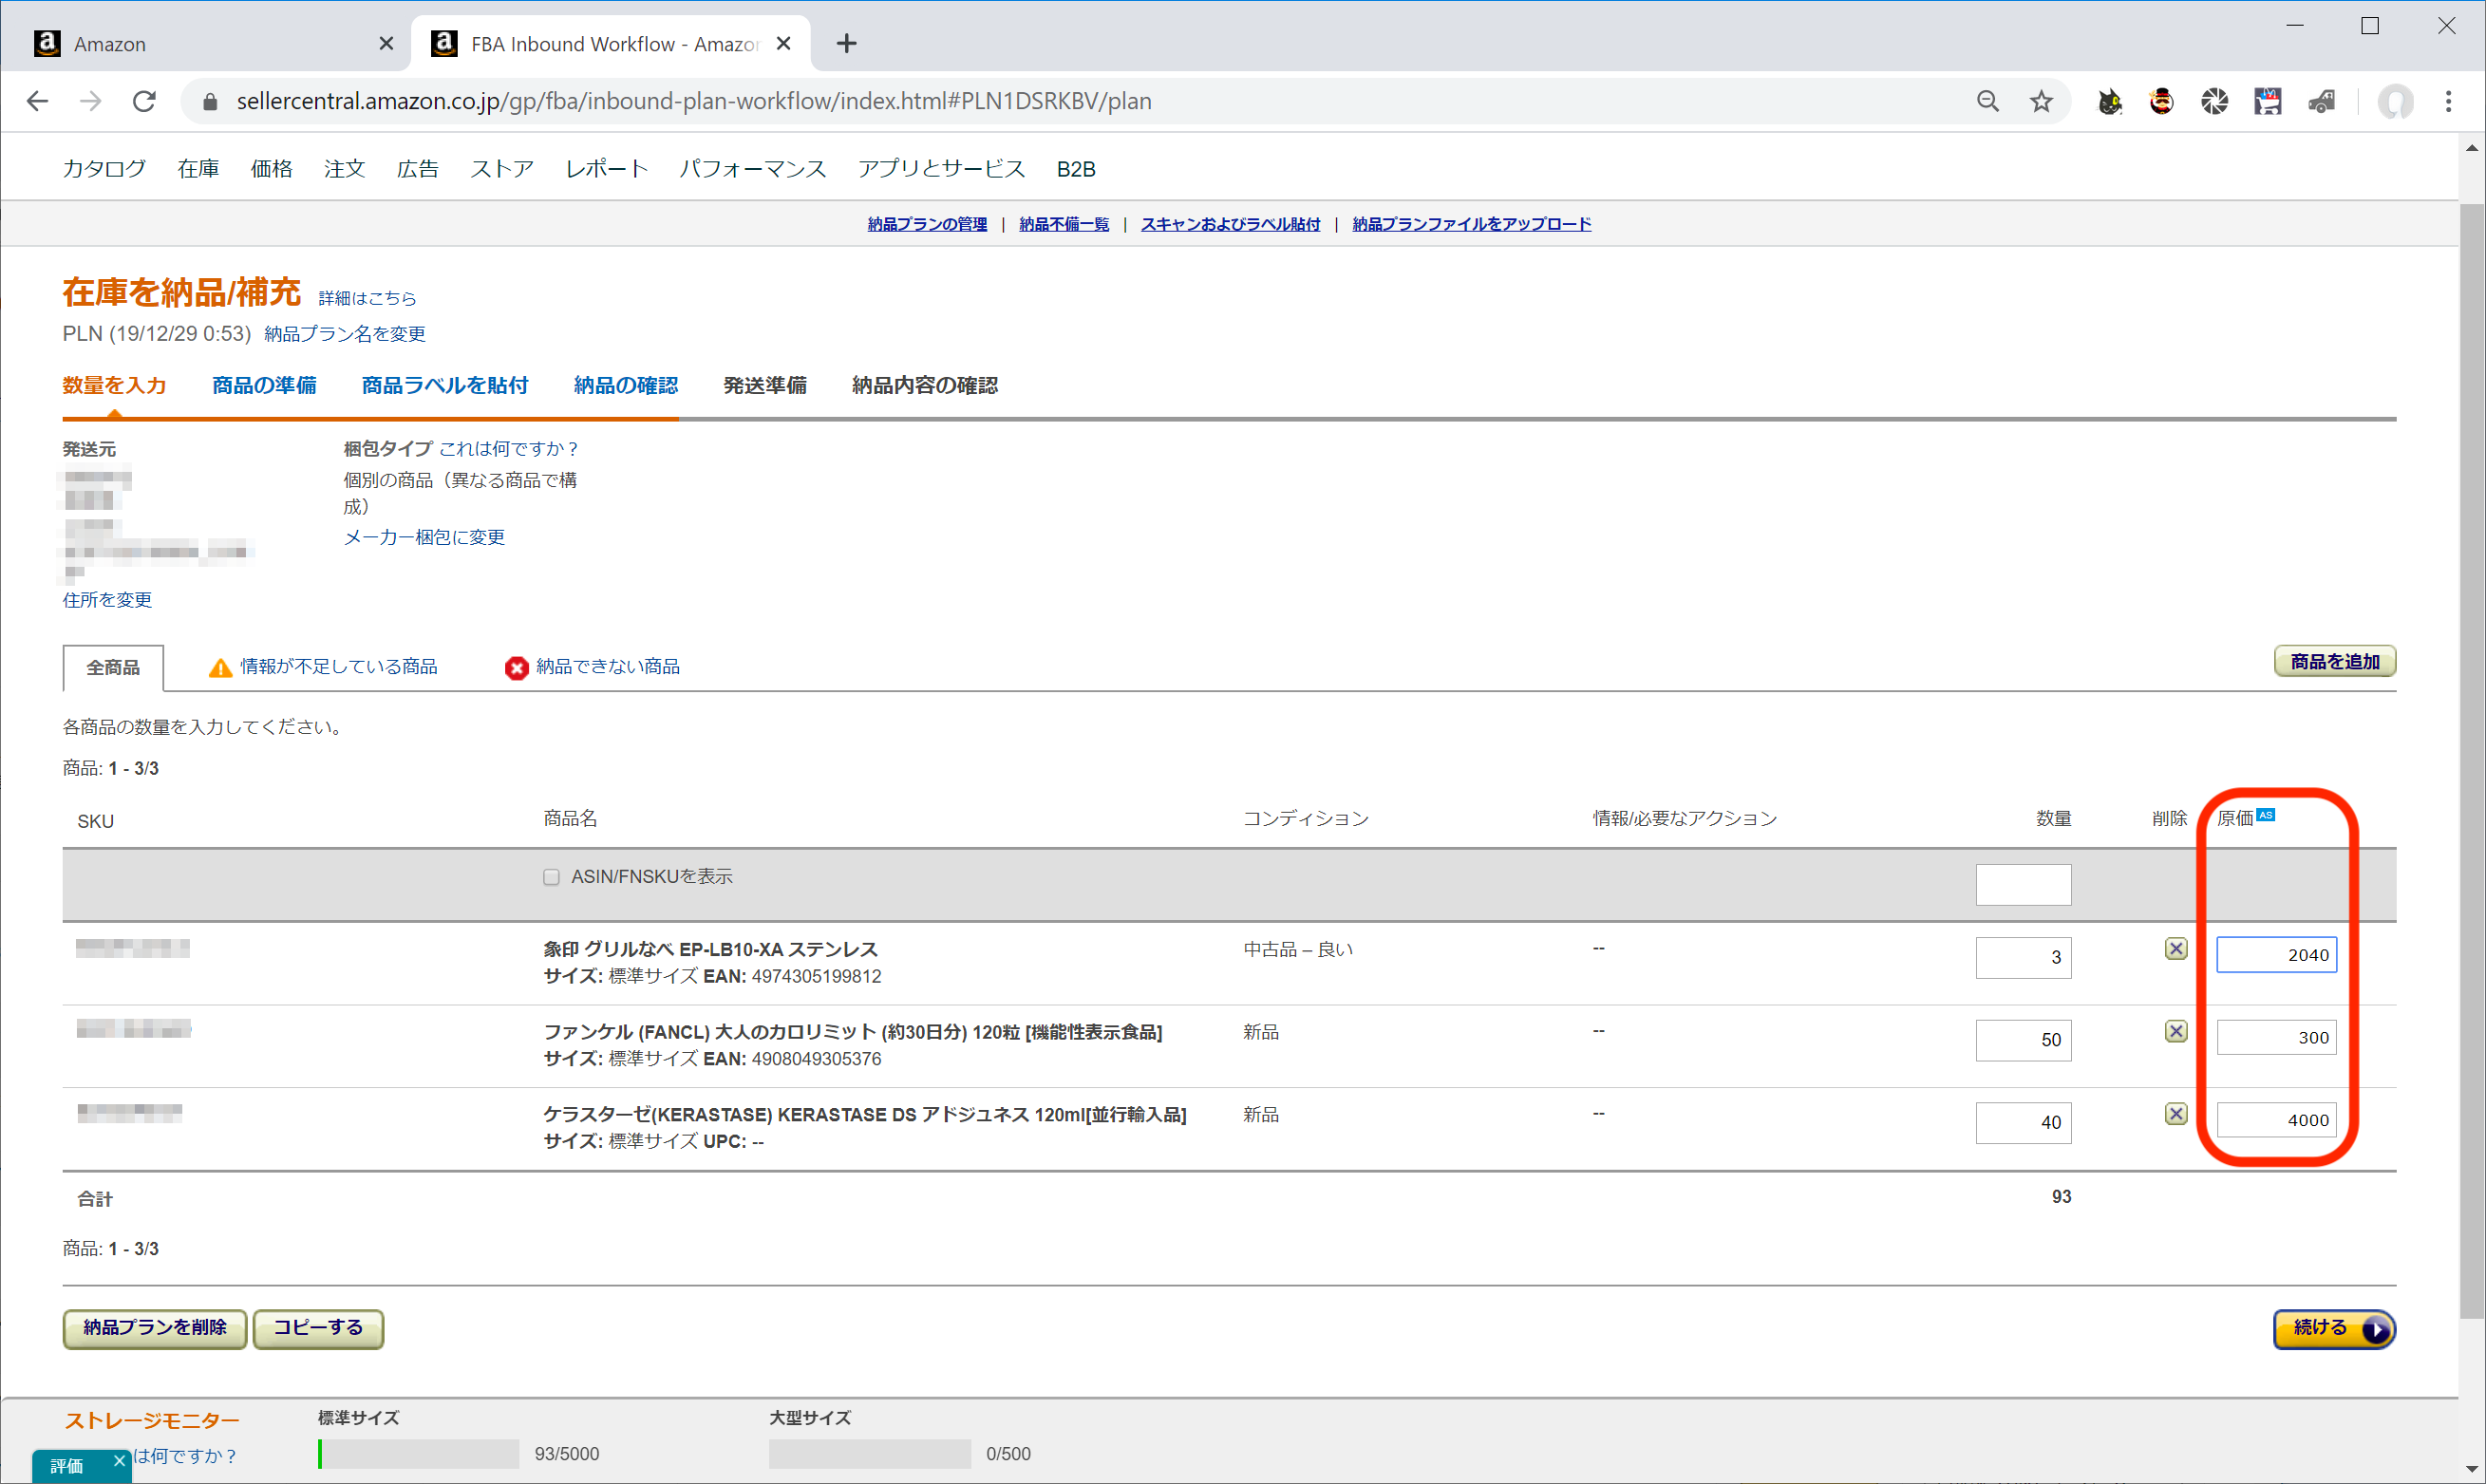Delete the ケラスターゼ アドジュネス row
This screenshot has width=2486, height=1484.
[x=2176, y=1114]
